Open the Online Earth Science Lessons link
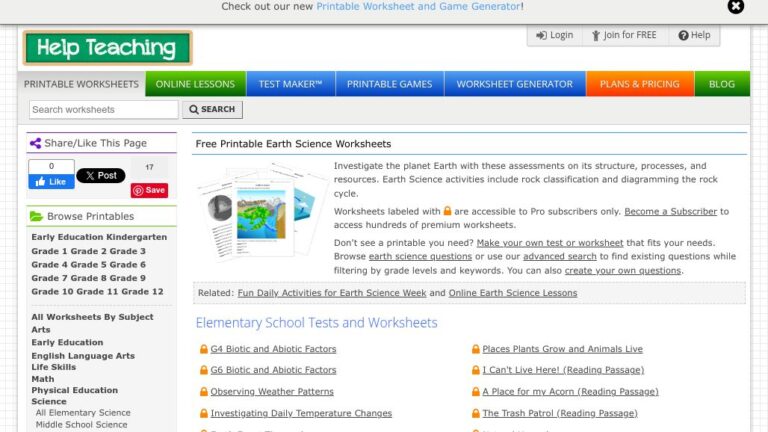Viewport: 768px width, 432px height. [x=513, y=293]
